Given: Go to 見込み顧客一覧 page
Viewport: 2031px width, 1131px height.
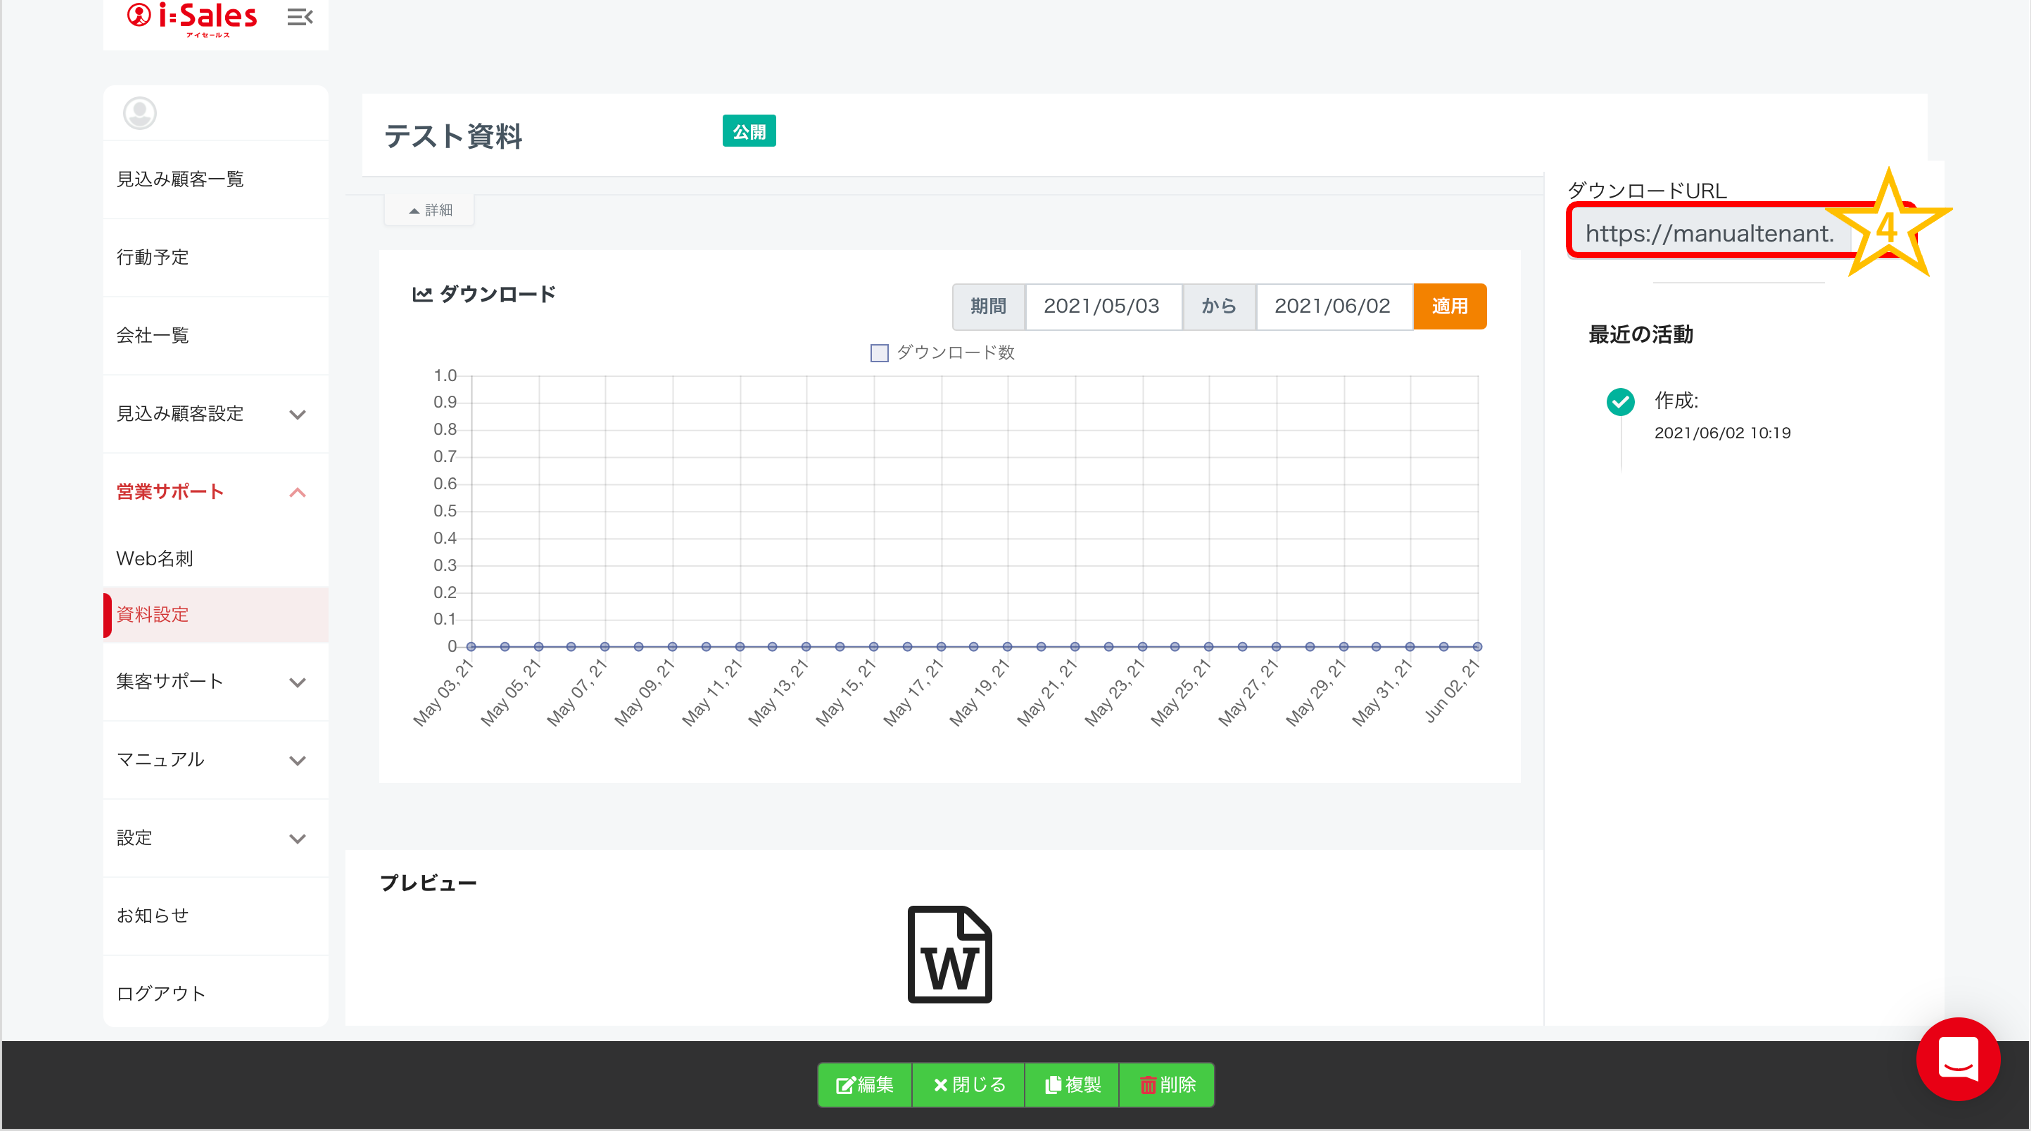Looking at the screenshot, I should [180, 179].
